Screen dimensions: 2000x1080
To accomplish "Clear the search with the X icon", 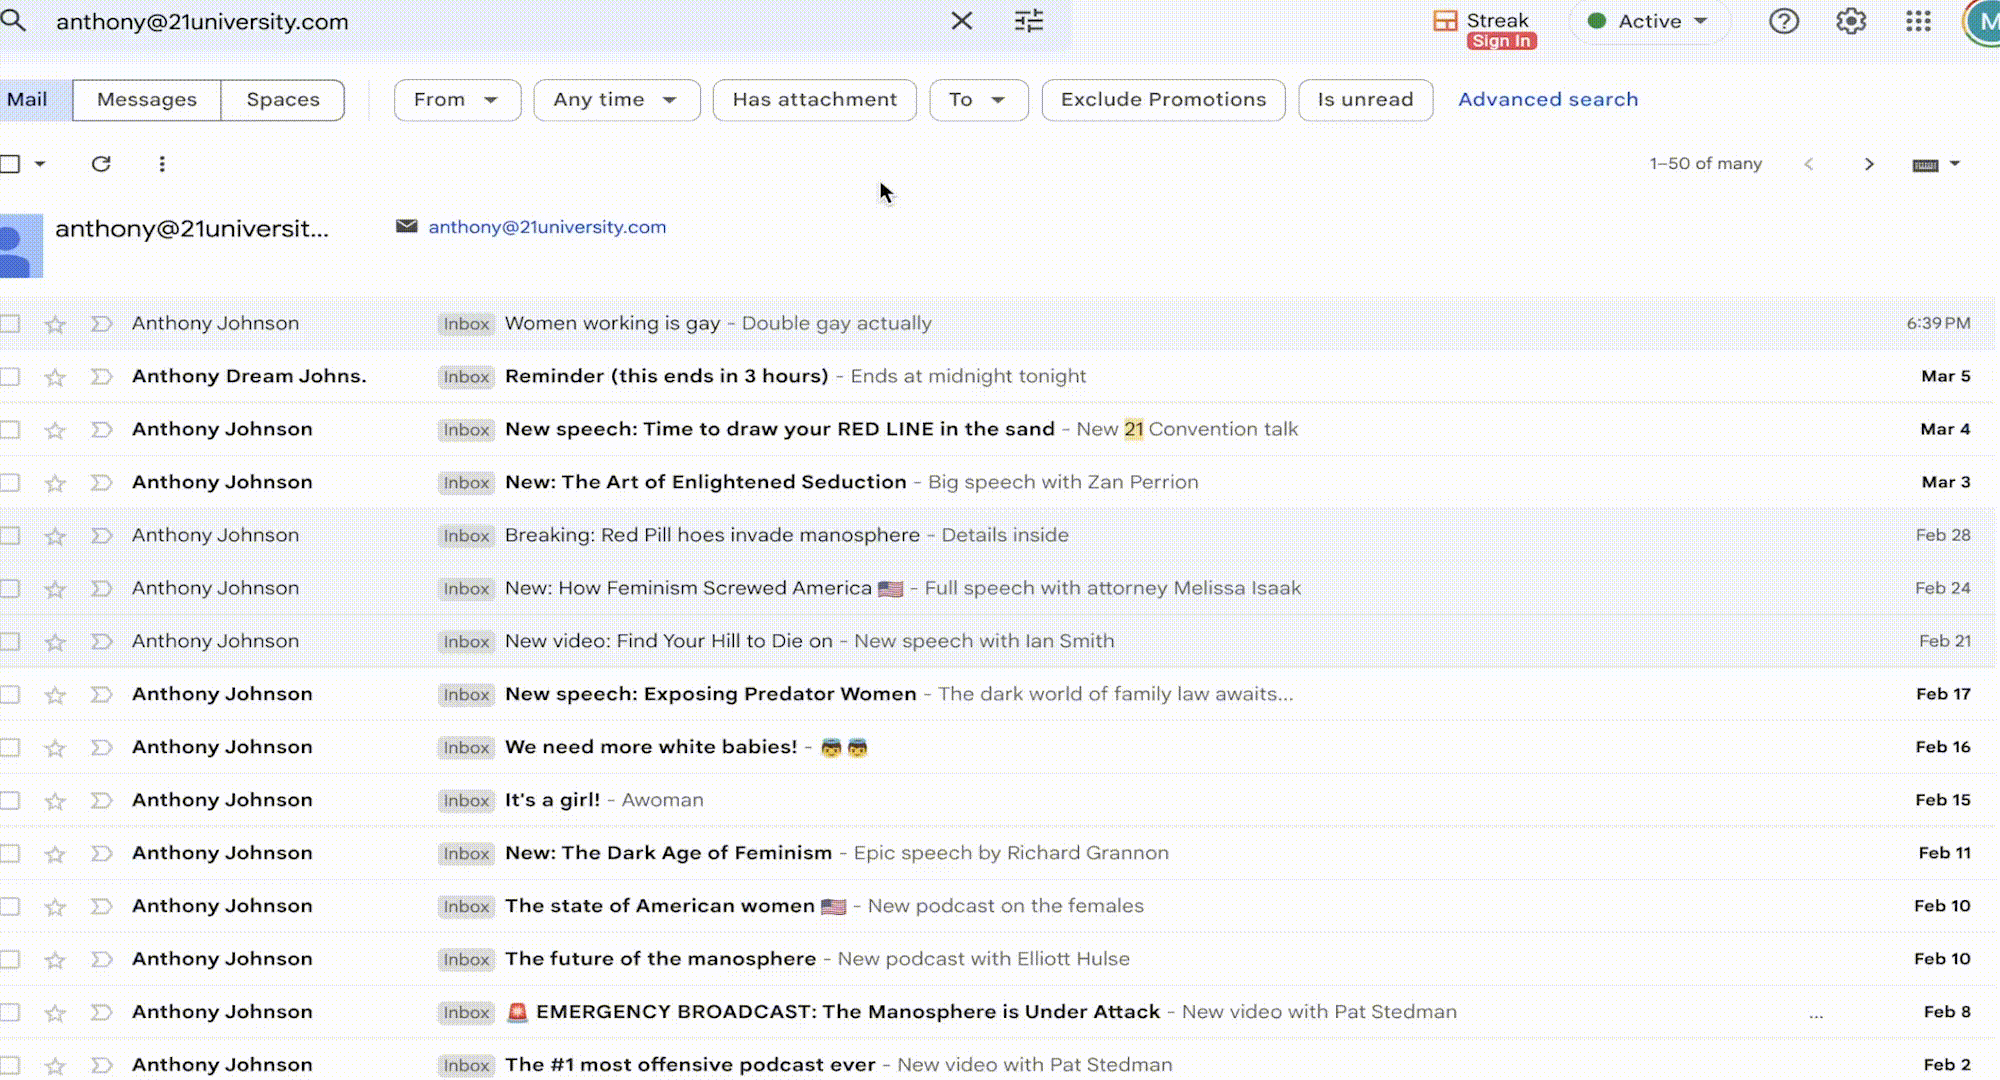I will click(x=961, y=21).
